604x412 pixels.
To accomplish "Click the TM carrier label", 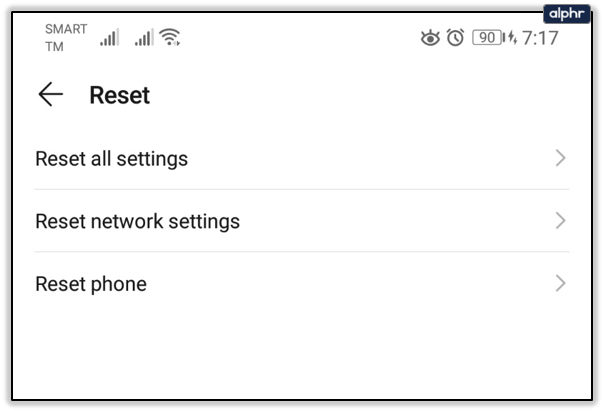I will (x=54, y=47).
